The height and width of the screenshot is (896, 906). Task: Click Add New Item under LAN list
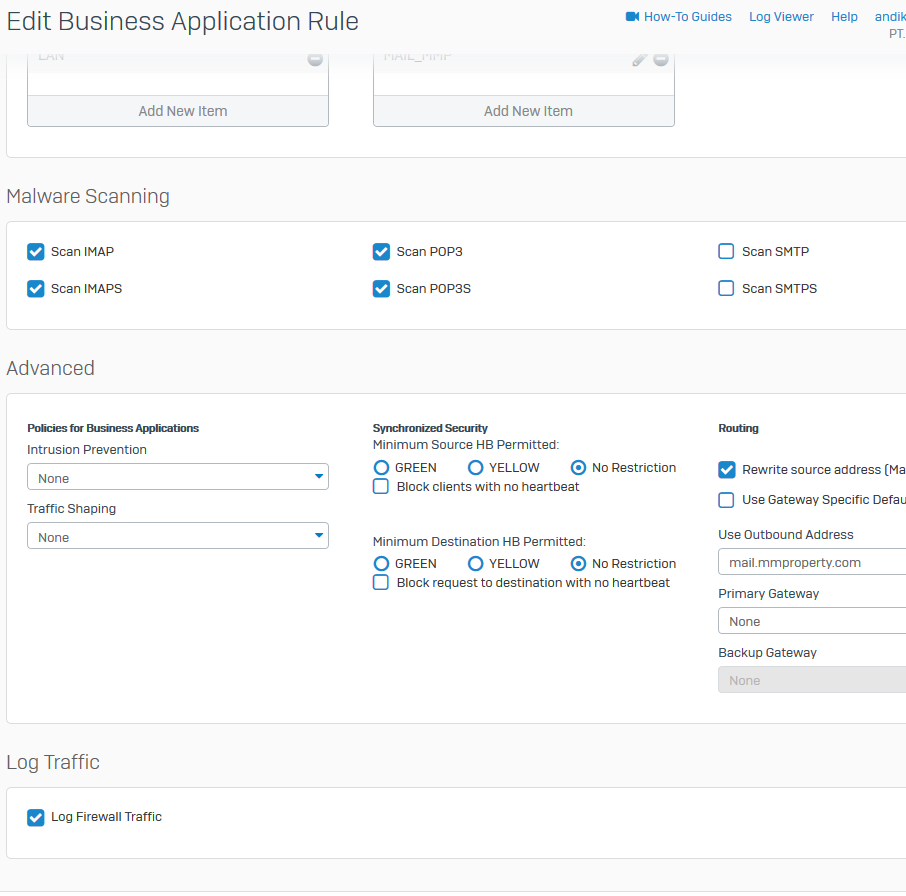(x=183, y=111)
